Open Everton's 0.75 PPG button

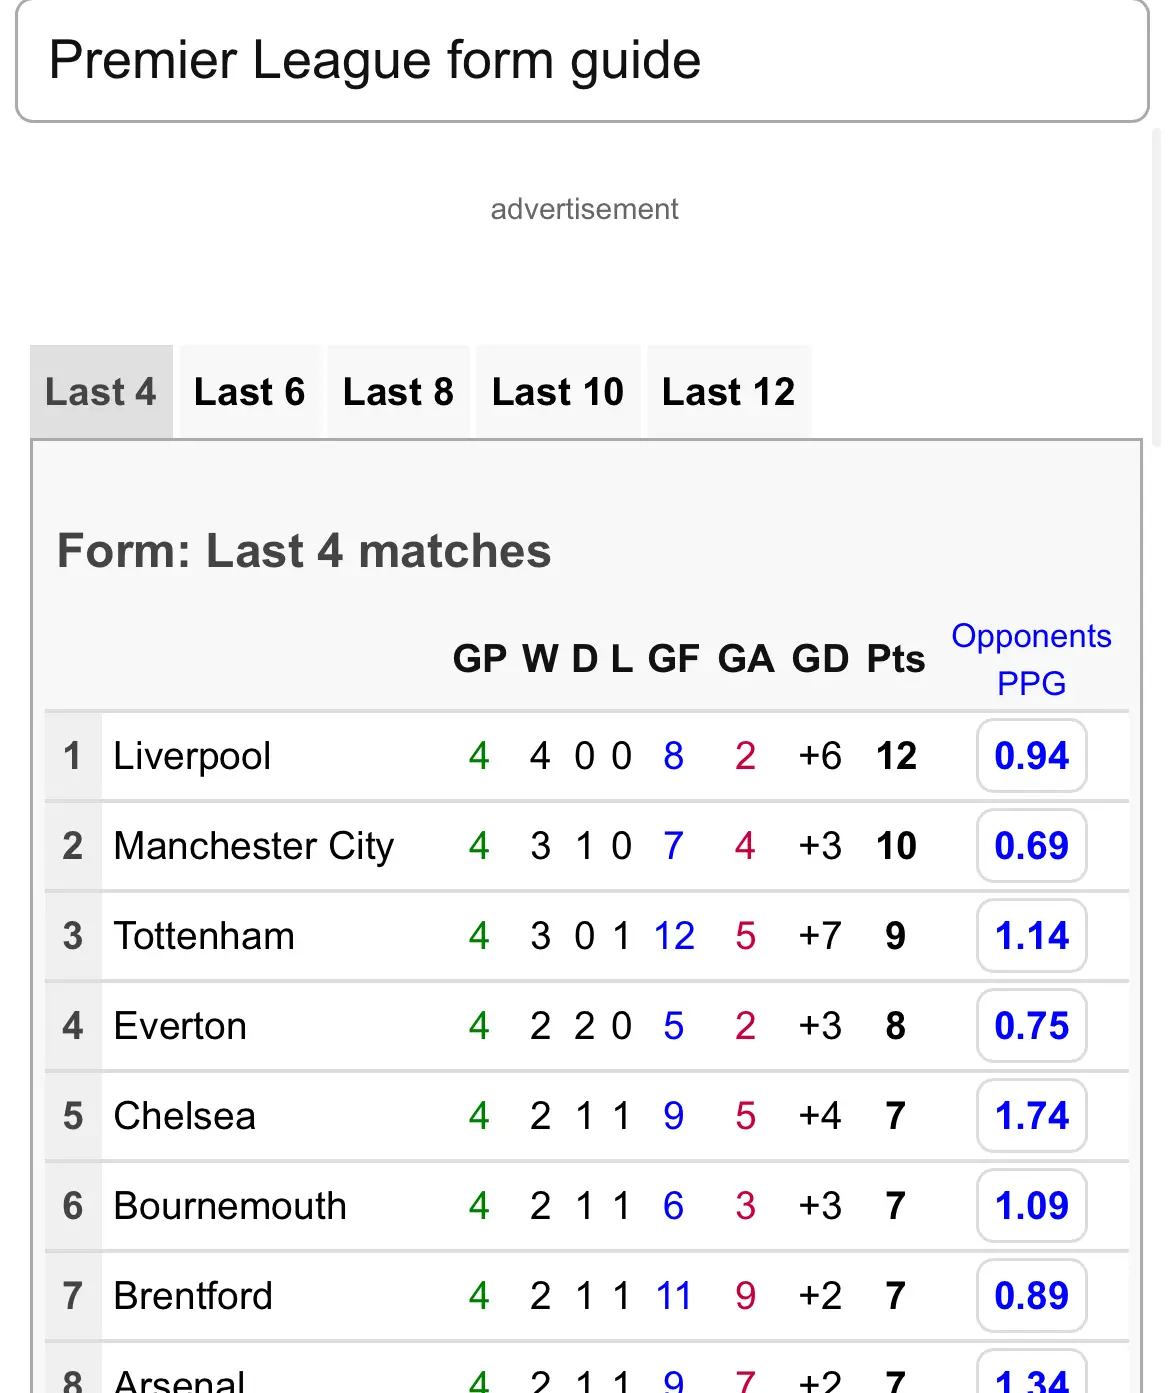tap(1031, 1026)
